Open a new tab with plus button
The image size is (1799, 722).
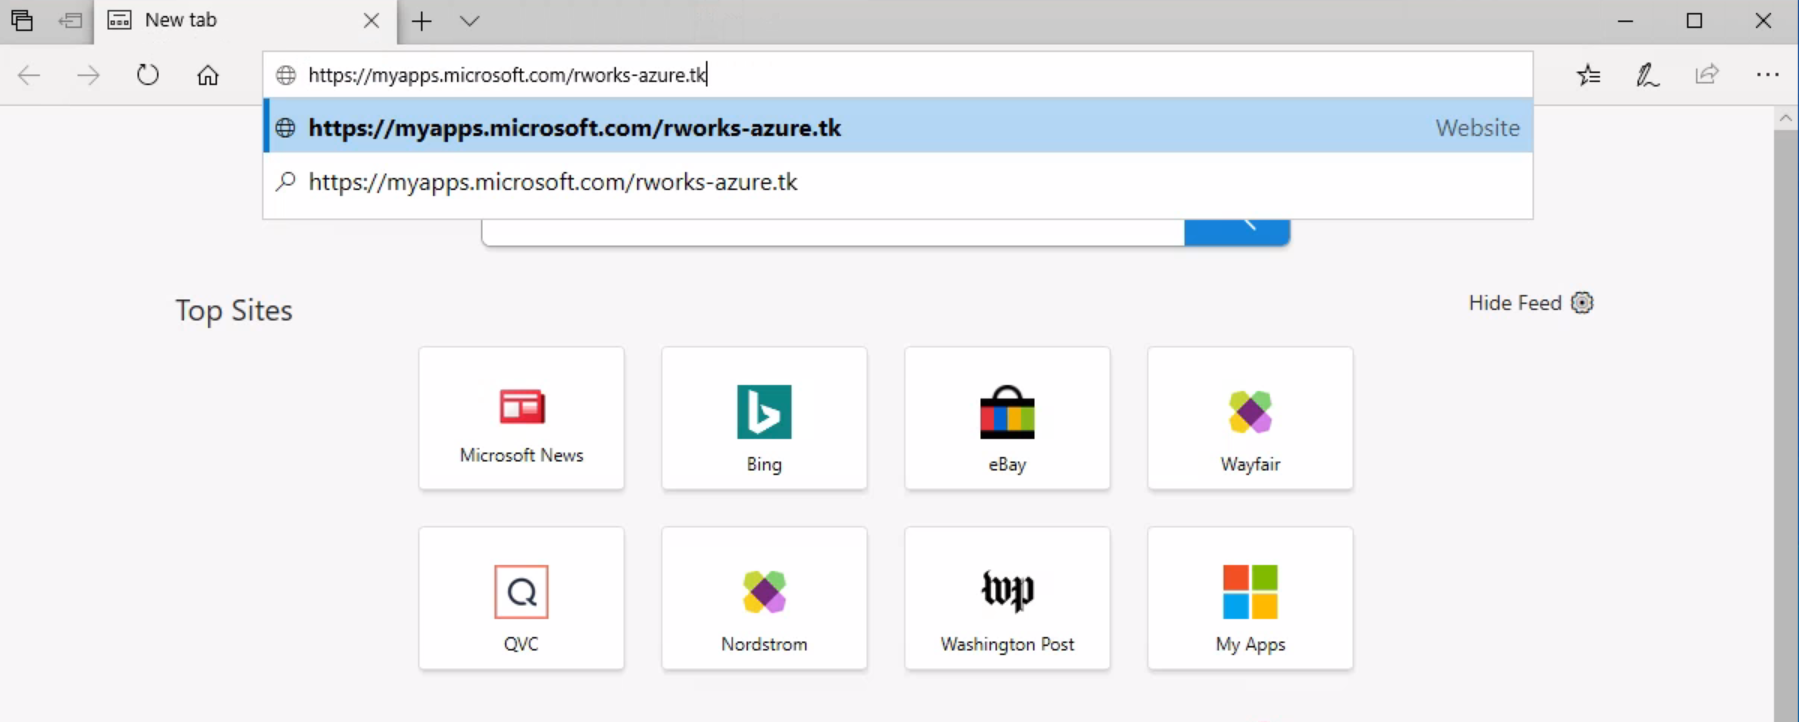tap(422, 20)
